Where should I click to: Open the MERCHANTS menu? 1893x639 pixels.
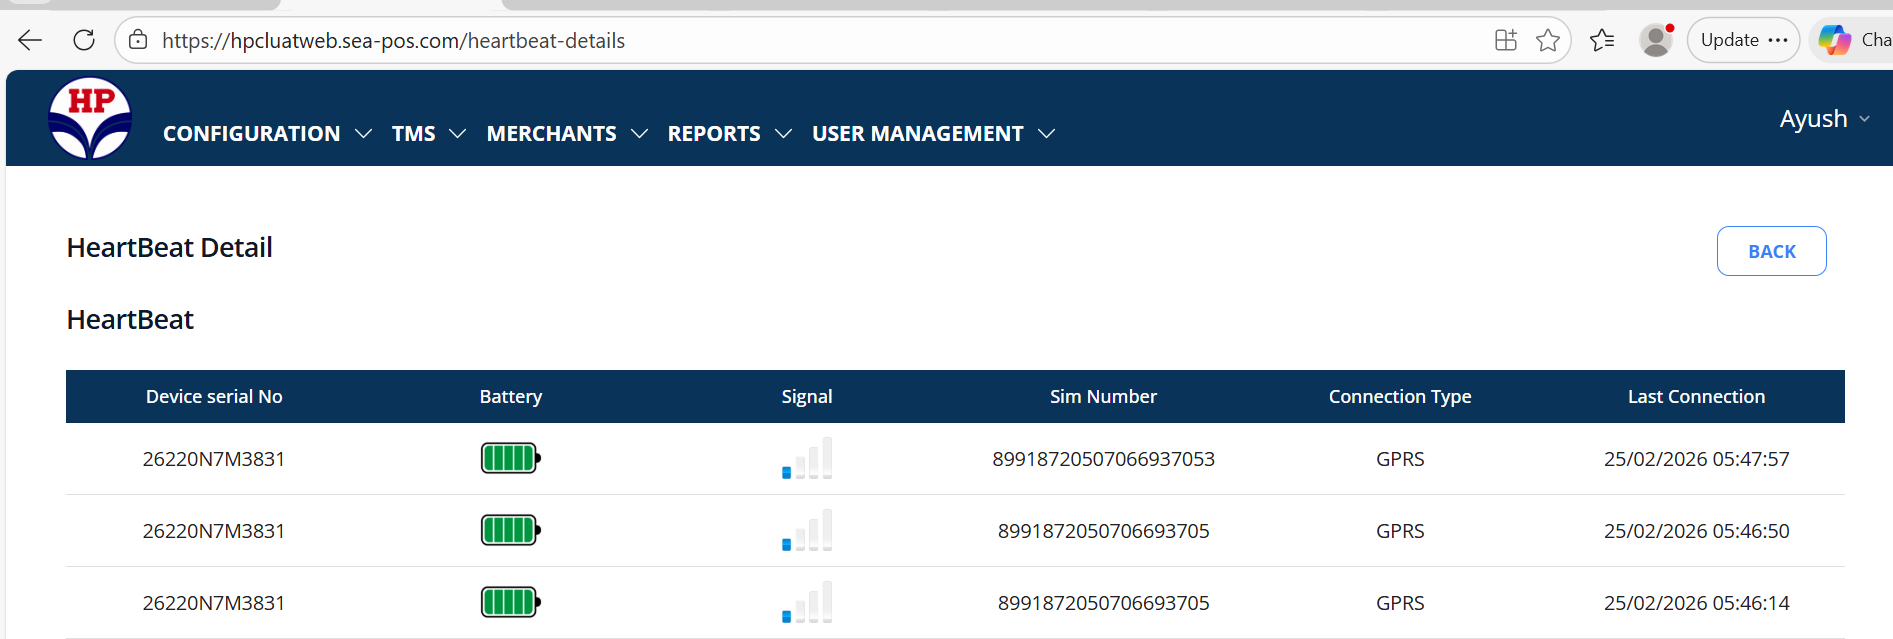pyautogui.click(x=566, y=134)
